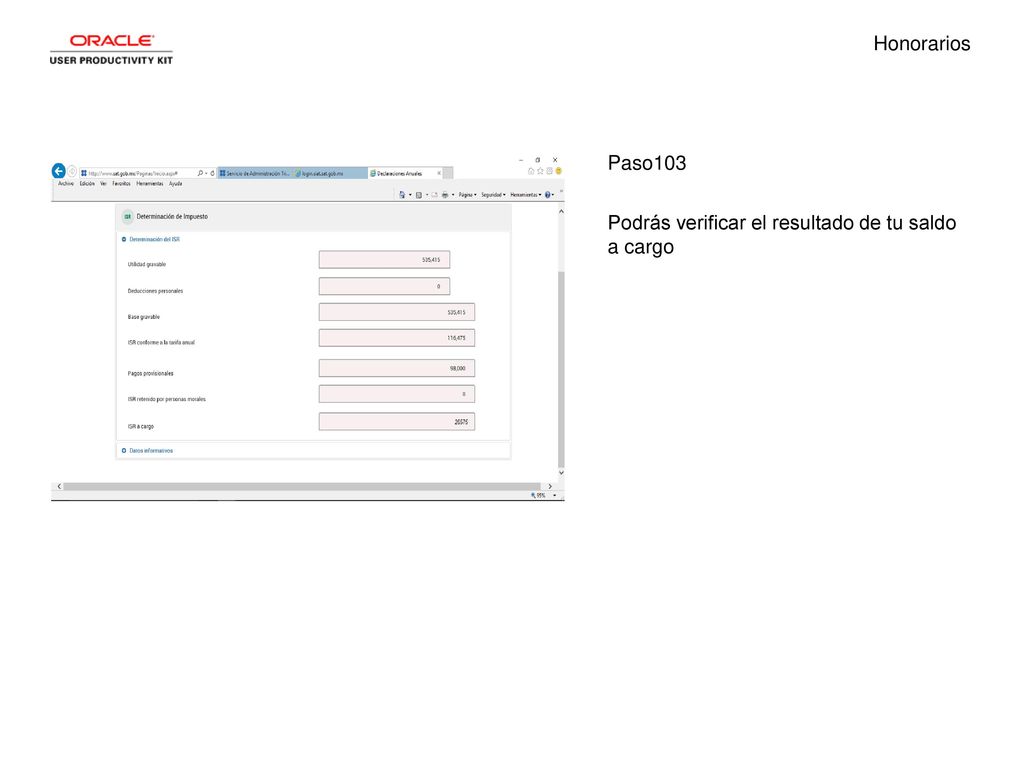The image size is (1024, 768).
Task: Open the Archivo menu
Action: (66, 184)
